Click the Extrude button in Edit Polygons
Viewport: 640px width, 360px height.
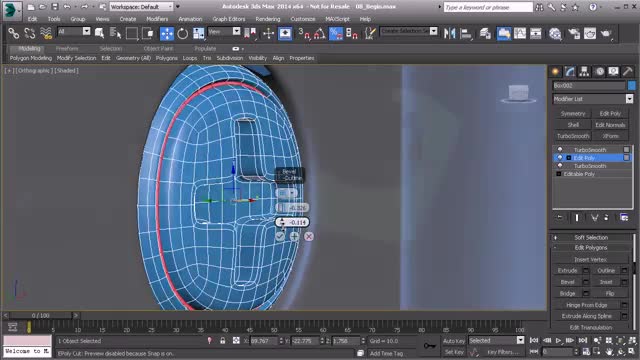click(x=567, y=270)
